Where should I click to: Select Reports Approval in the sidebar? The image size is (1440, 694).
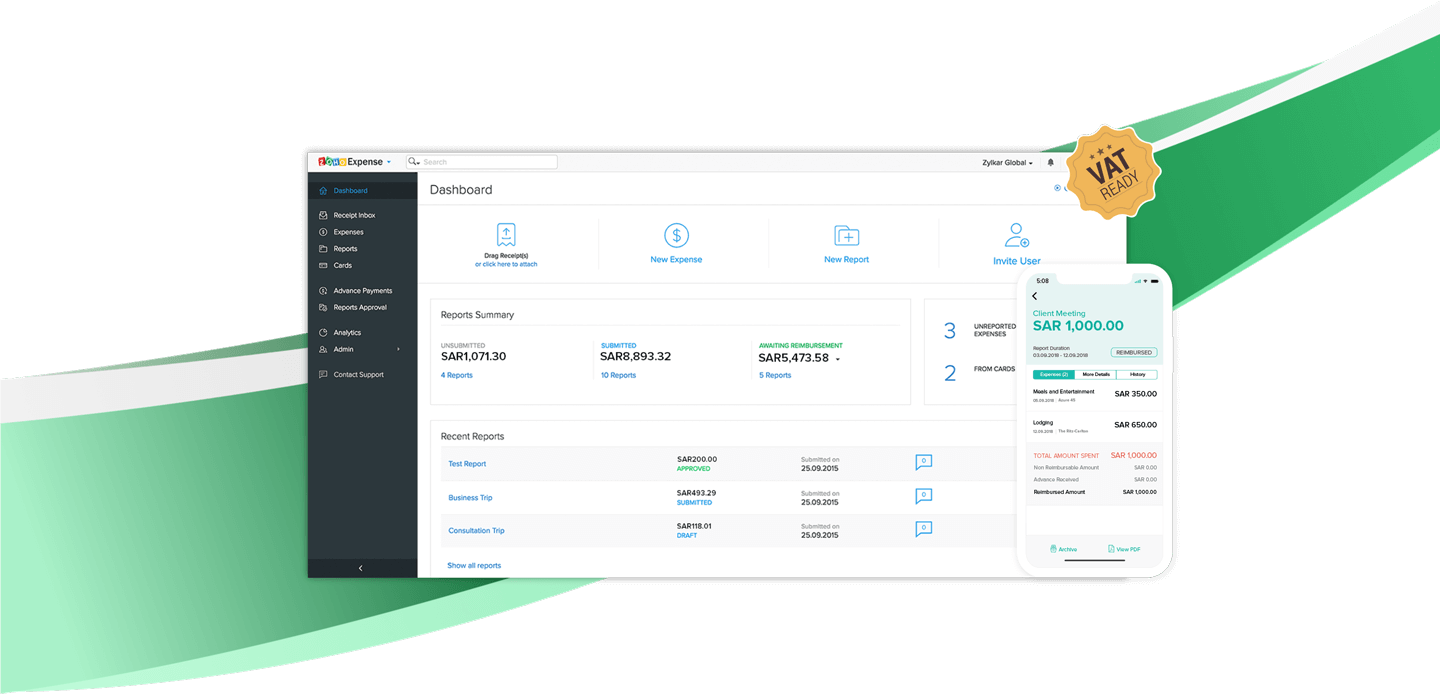pyautogui.click(x=360, y=308)
